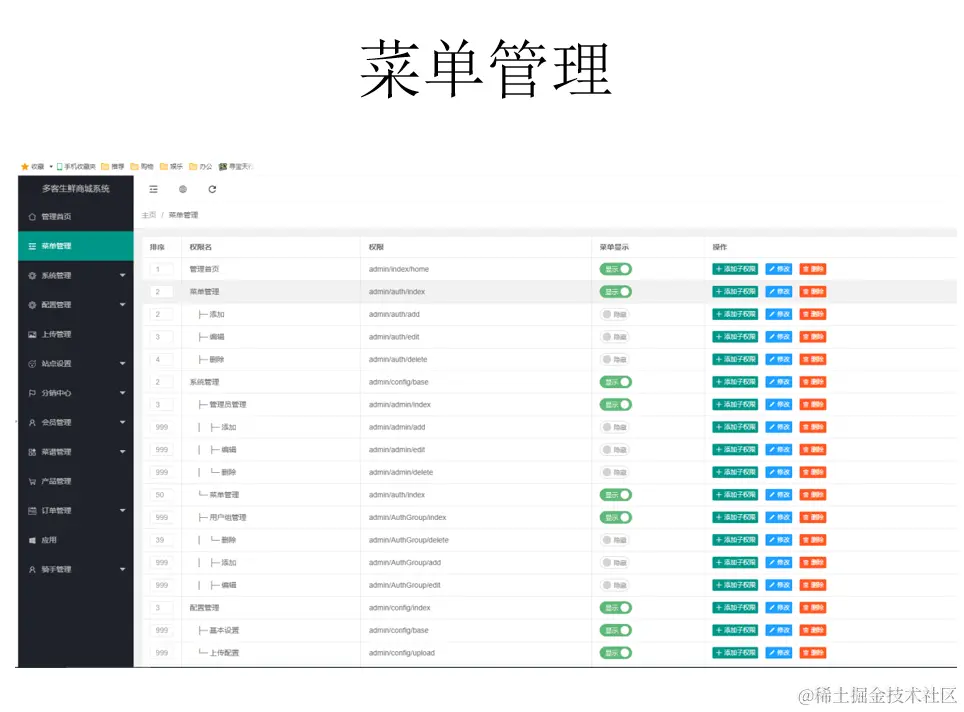This screenshot has height=712, width=964.
Task: Expand the 会员管理 sidebar submenu
Action: pos(58,422)
